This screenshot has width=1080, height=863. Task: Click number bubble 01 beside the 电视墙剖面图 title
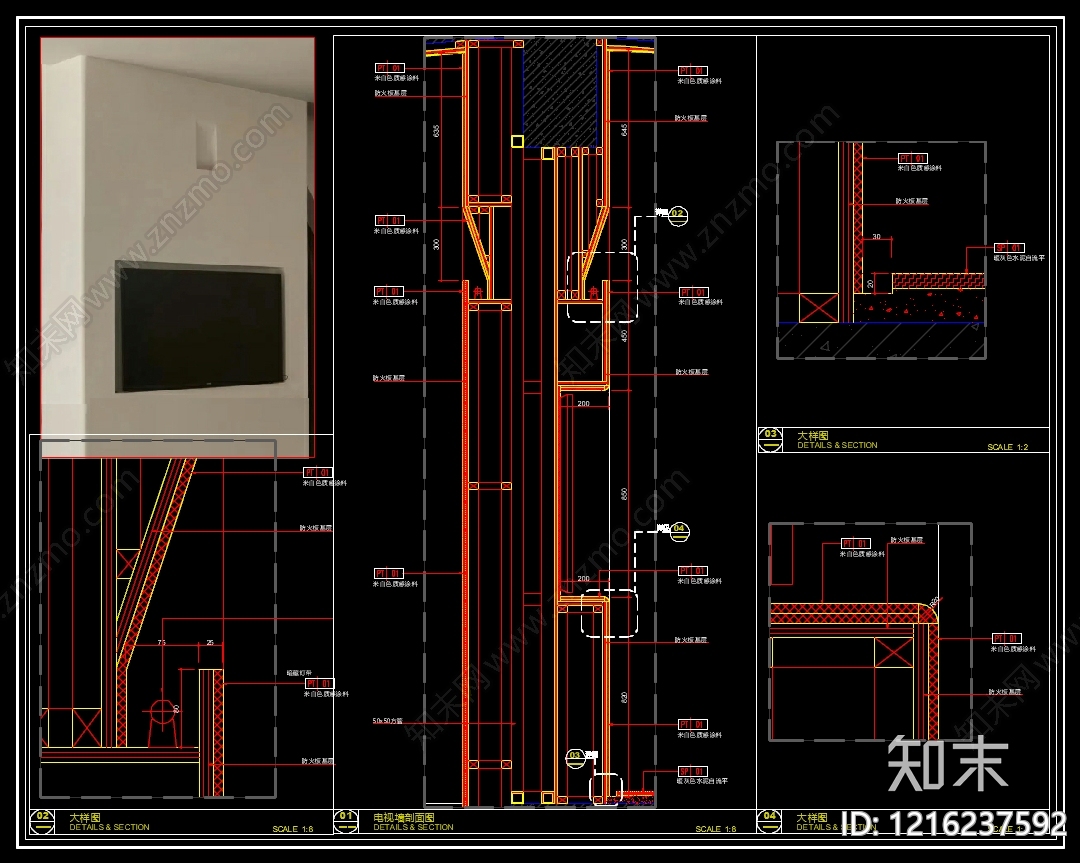point(346,820)
